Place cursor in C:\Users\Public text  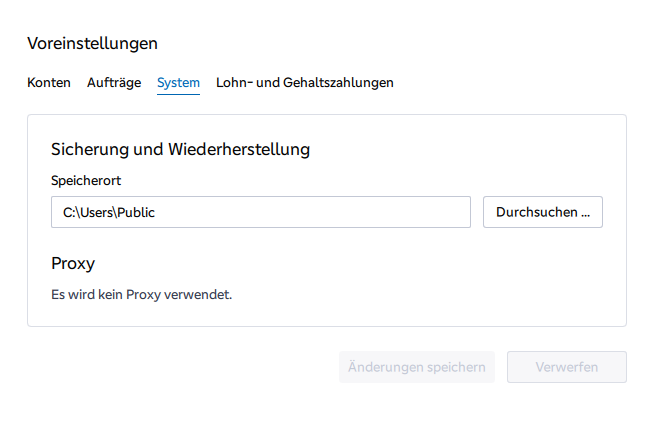point(109,212)
